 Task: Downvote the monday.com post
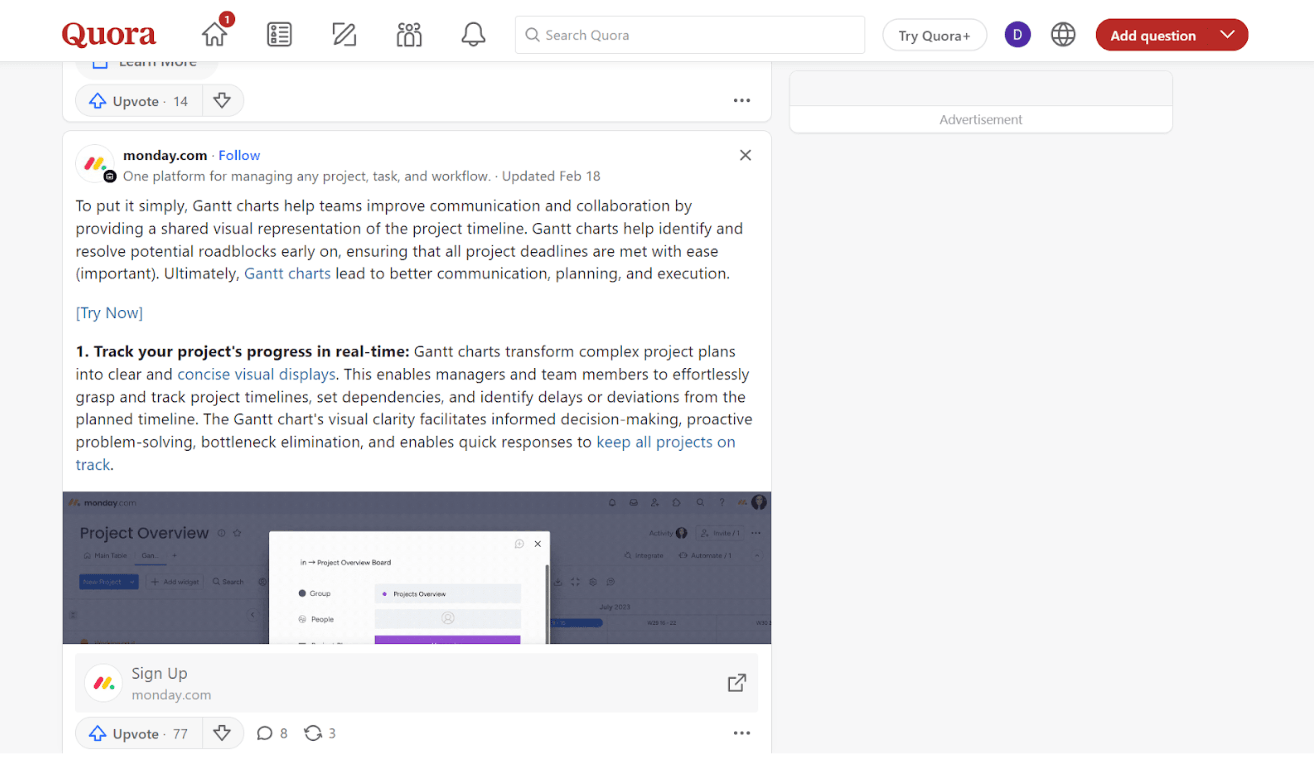click(222, 733)
